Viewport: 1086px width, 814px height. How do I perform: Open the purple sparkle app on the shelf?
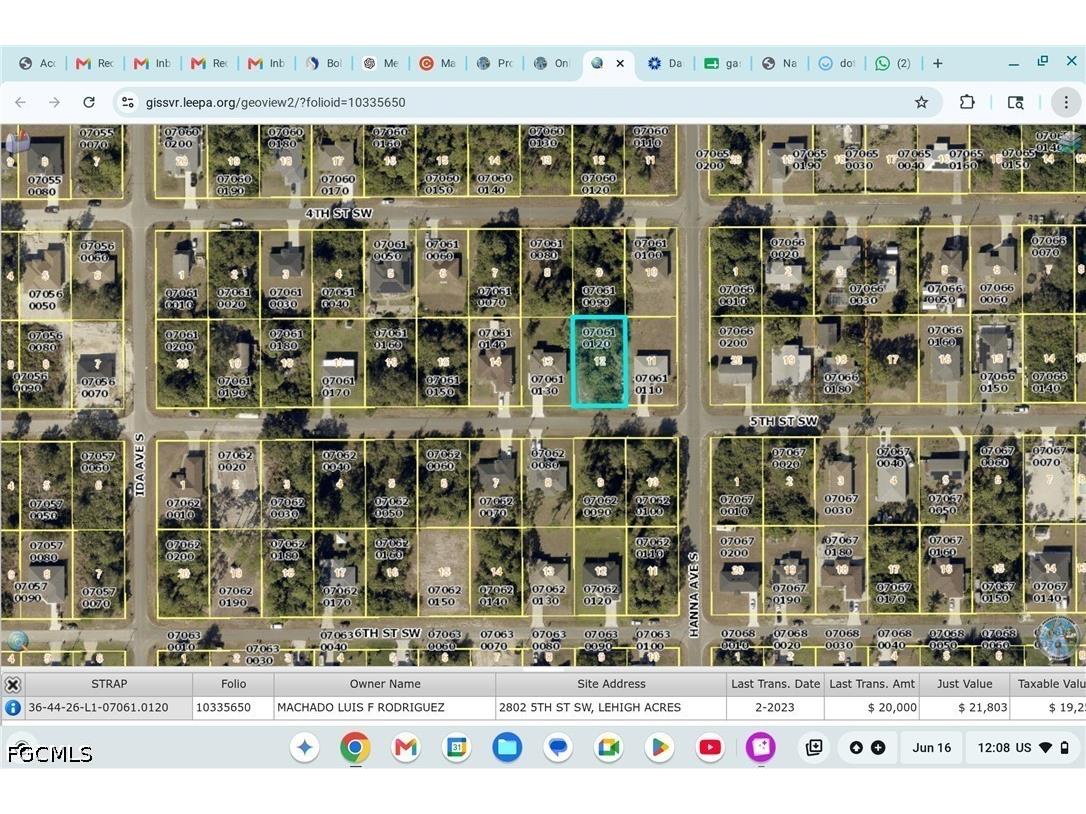[760, 747]
